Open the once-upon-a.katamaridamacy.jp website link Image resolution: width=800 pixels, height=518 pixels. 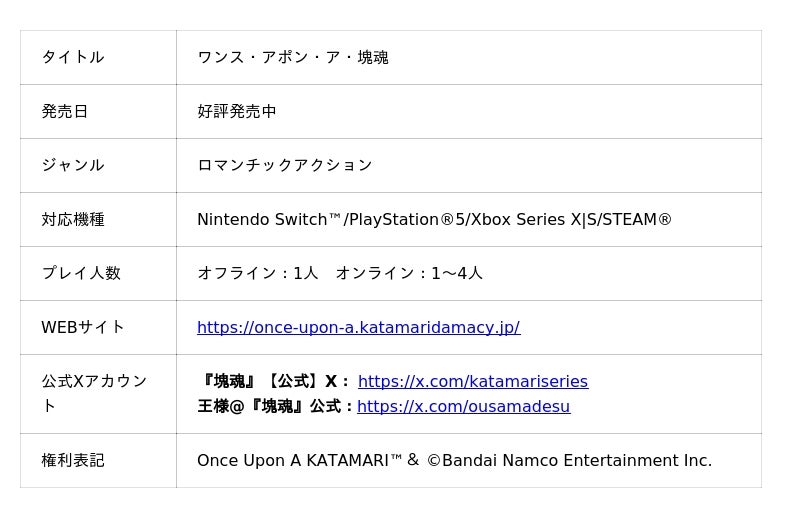pyautogui.click(x=358, y=328)
